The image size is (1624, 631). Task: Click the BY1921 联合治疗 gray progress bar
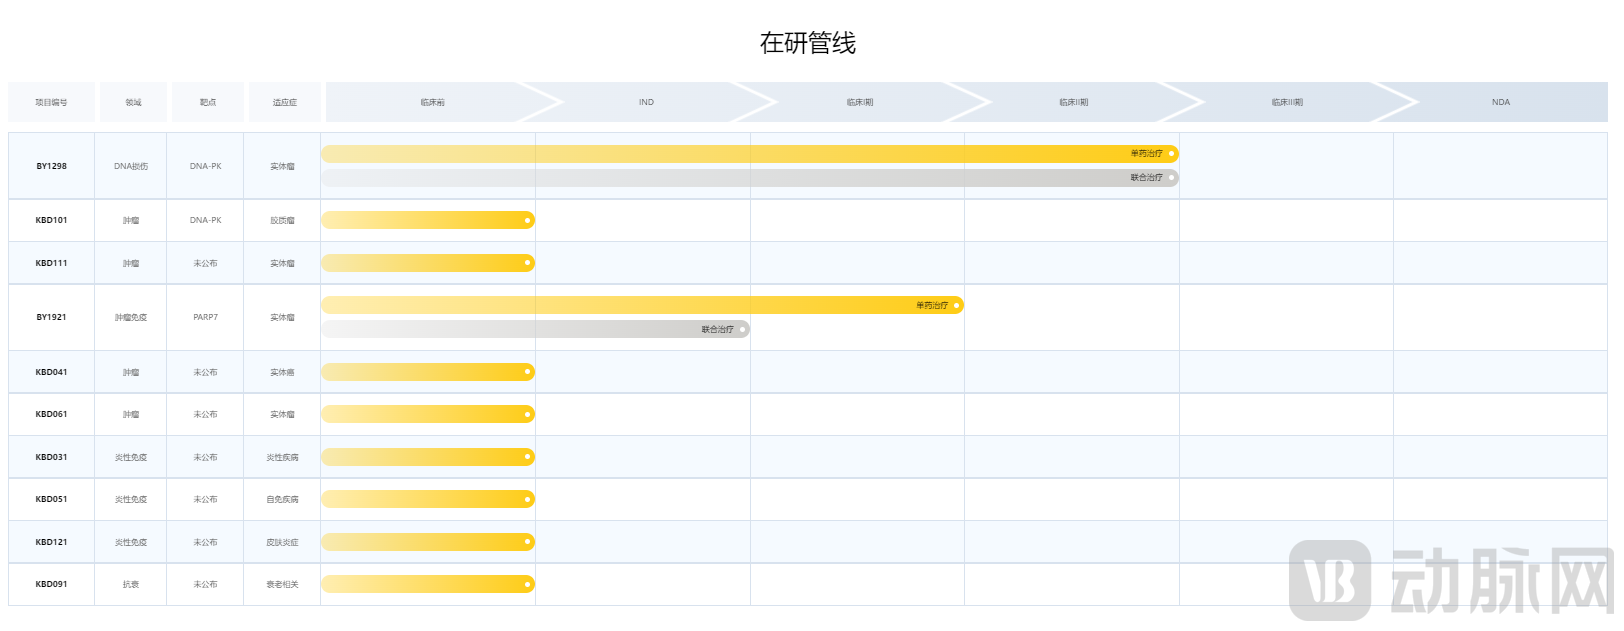point(535,329)
